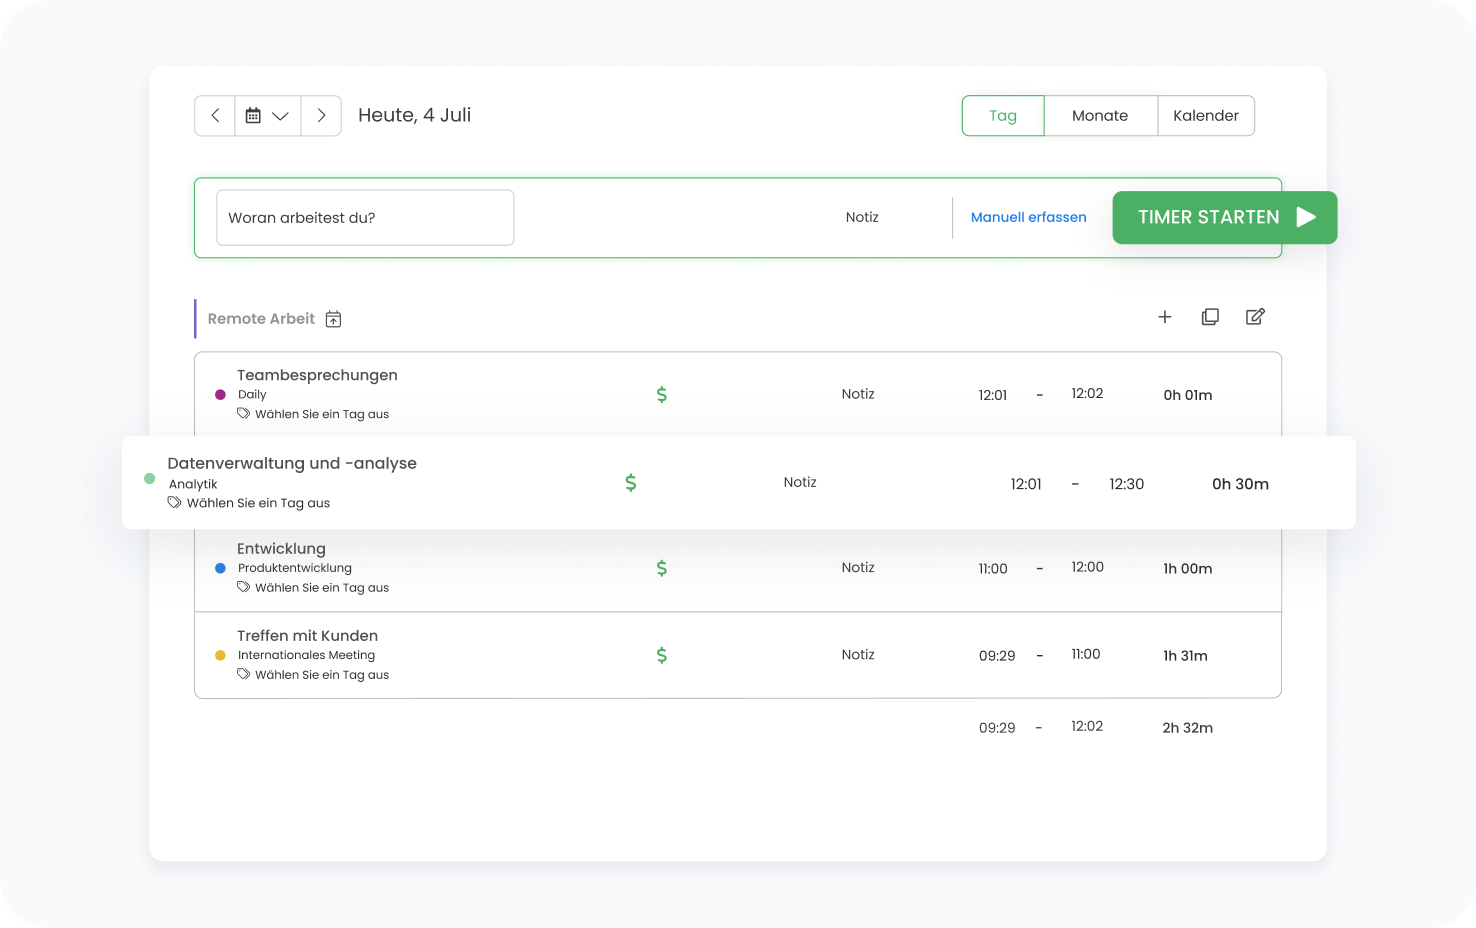Toggle billable dollar for Treffen mit Kunden
The height and width of the screenshot is (928, 1476).
(x=661, y=655)
